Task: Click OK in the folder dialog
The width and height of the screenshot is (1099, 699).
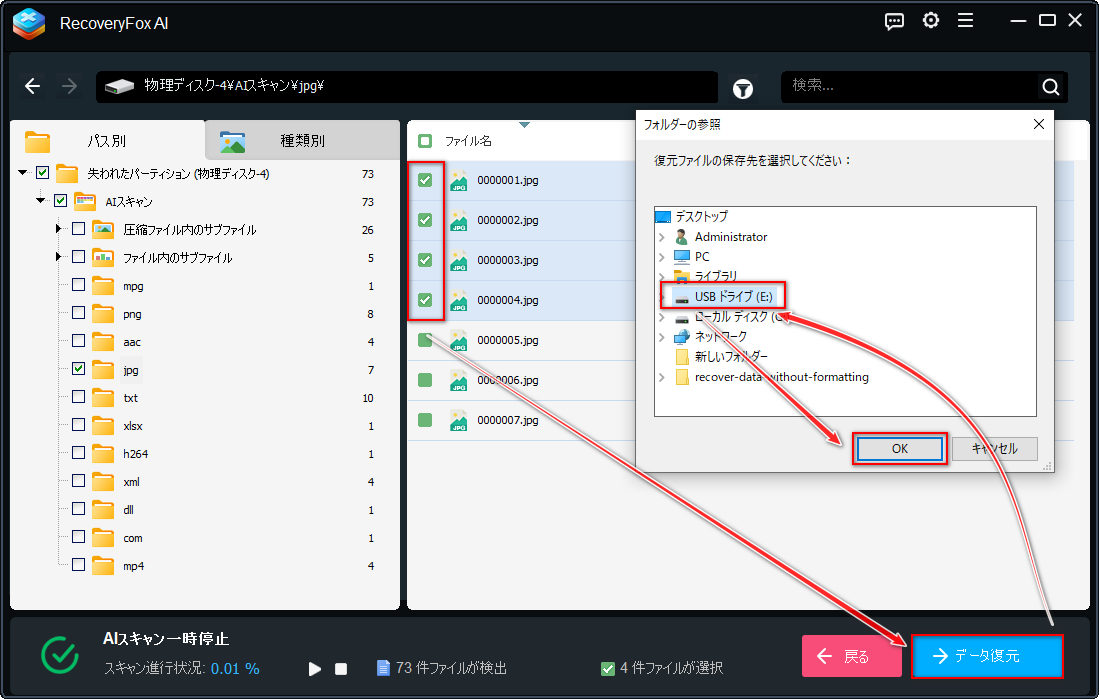Action: (x=900, y=449)
